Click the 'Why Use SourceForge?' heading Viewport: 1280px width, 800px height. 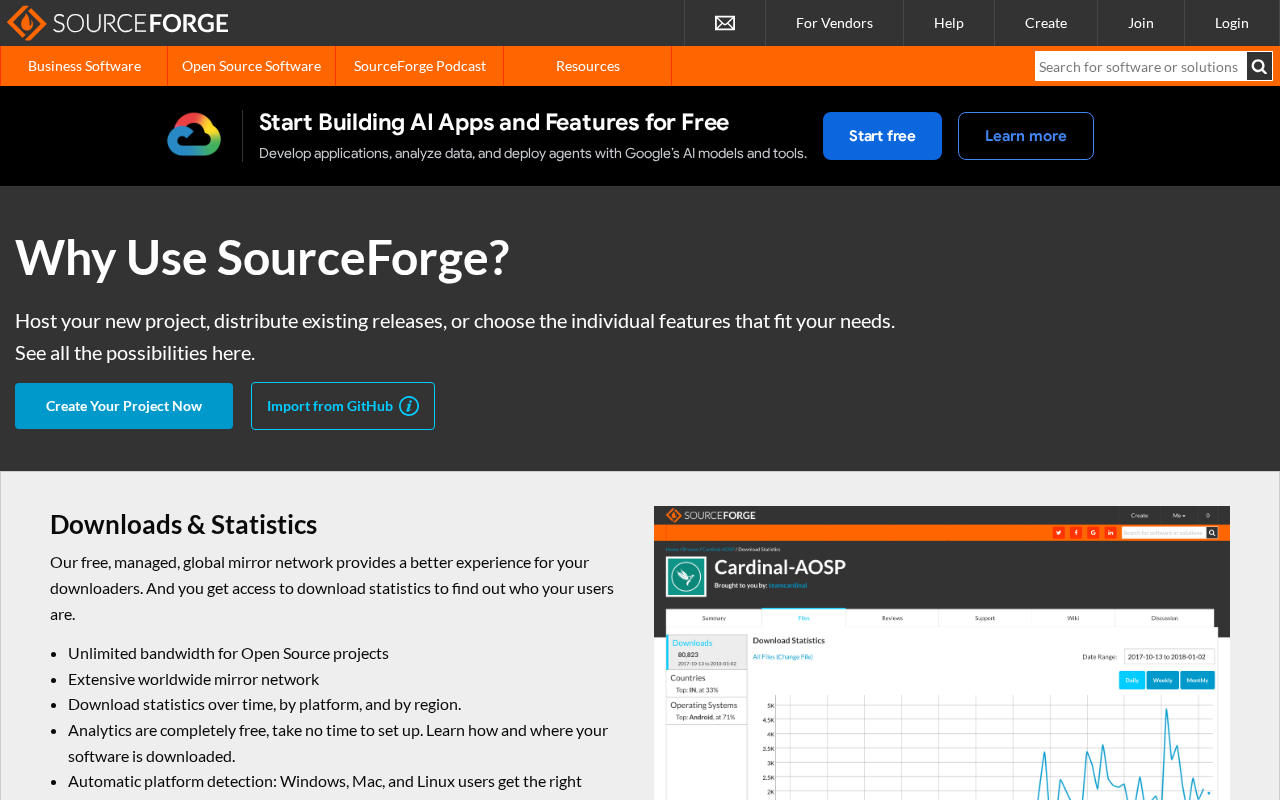click(x=262, y=257)
